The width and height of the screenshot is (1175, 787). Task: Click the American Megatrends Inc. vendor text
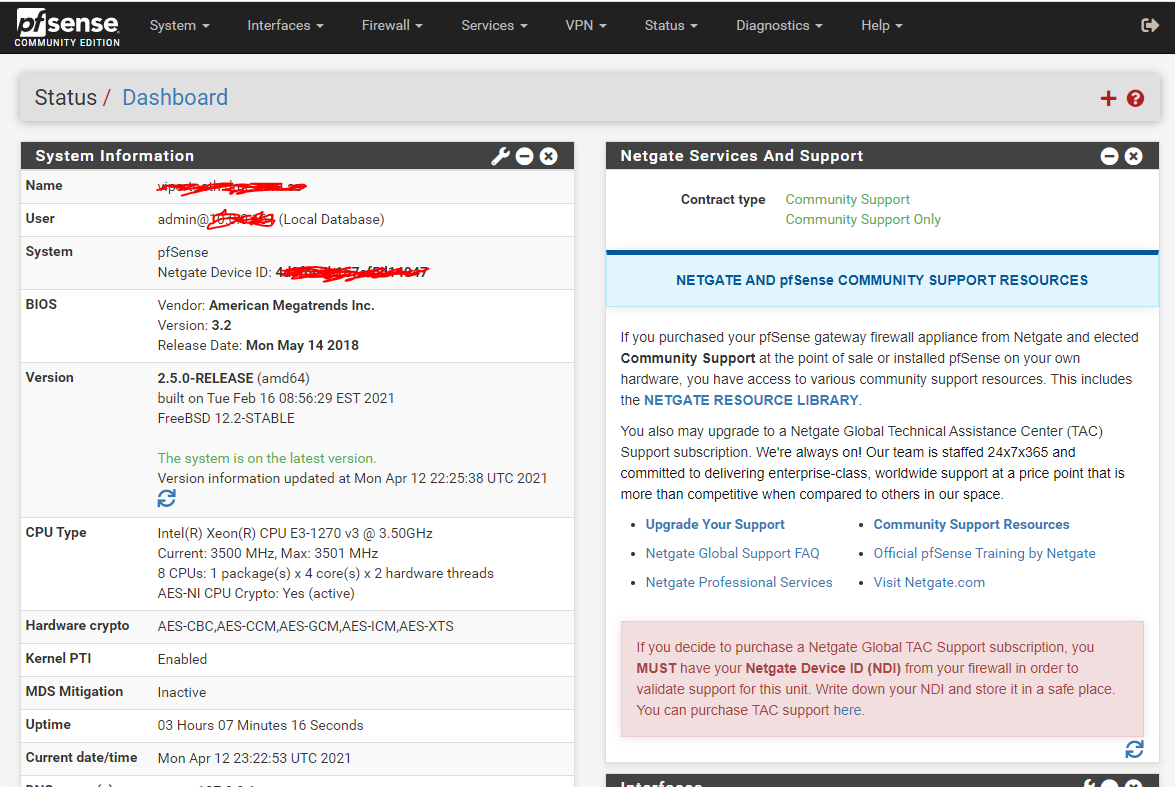point(292,305)
